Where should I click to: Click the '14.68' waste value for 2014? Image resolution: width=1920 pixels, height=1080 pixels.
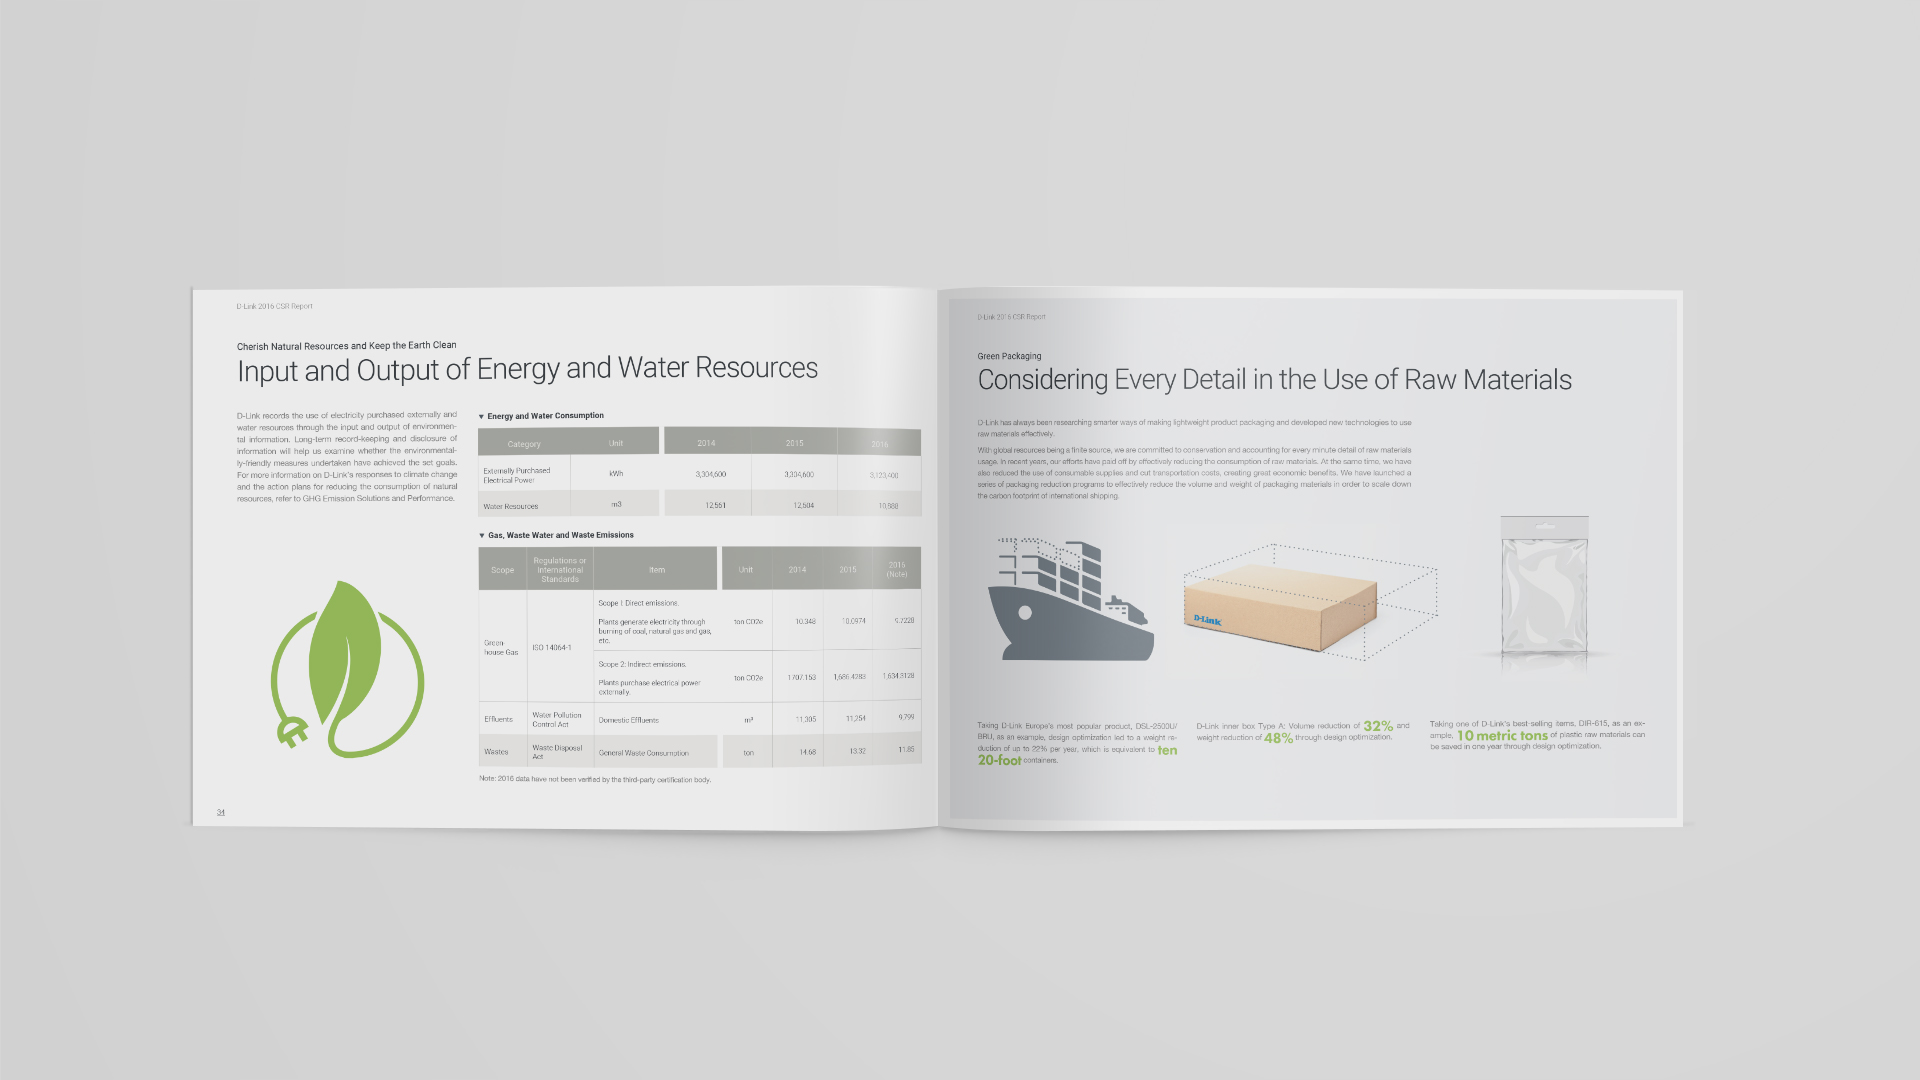pyautogui.click(x=807, y=752)
